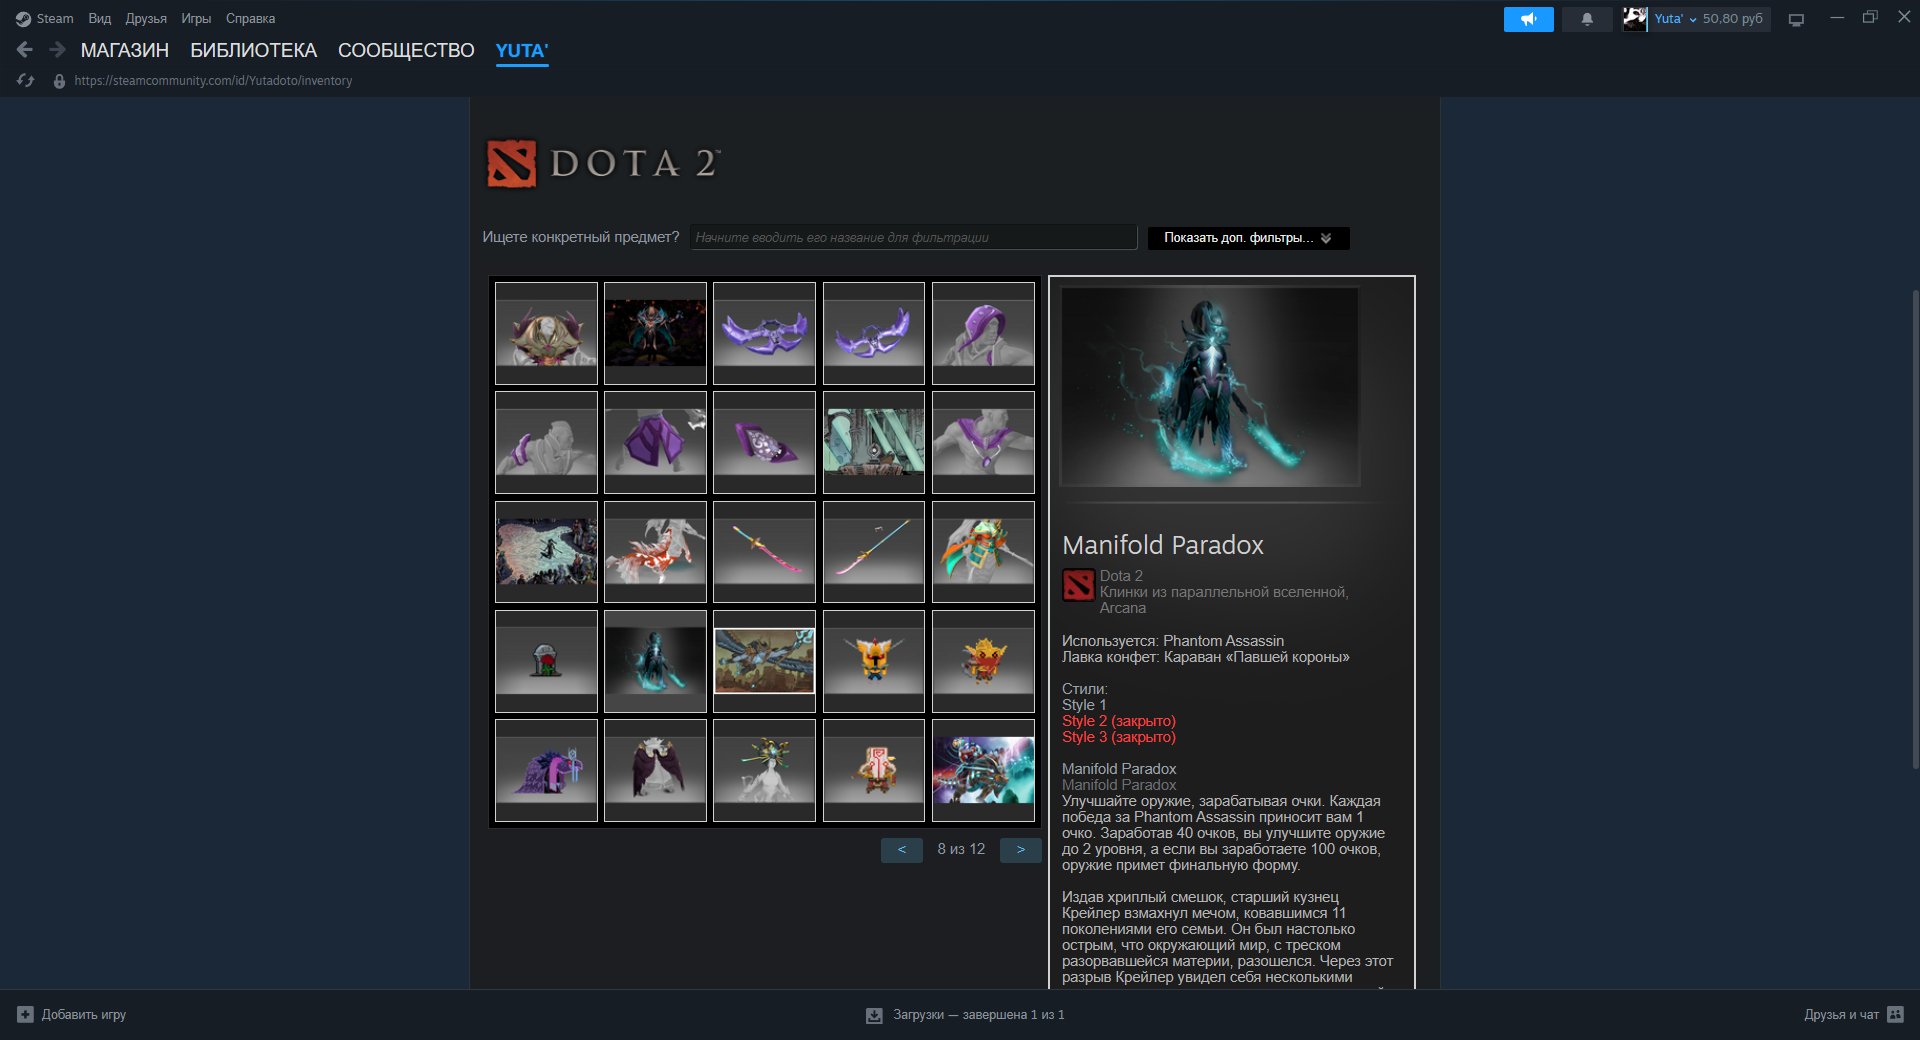
Task: Click the Manifold Paradox item title
Action: pyautogui.click(x=1163, y=545)
